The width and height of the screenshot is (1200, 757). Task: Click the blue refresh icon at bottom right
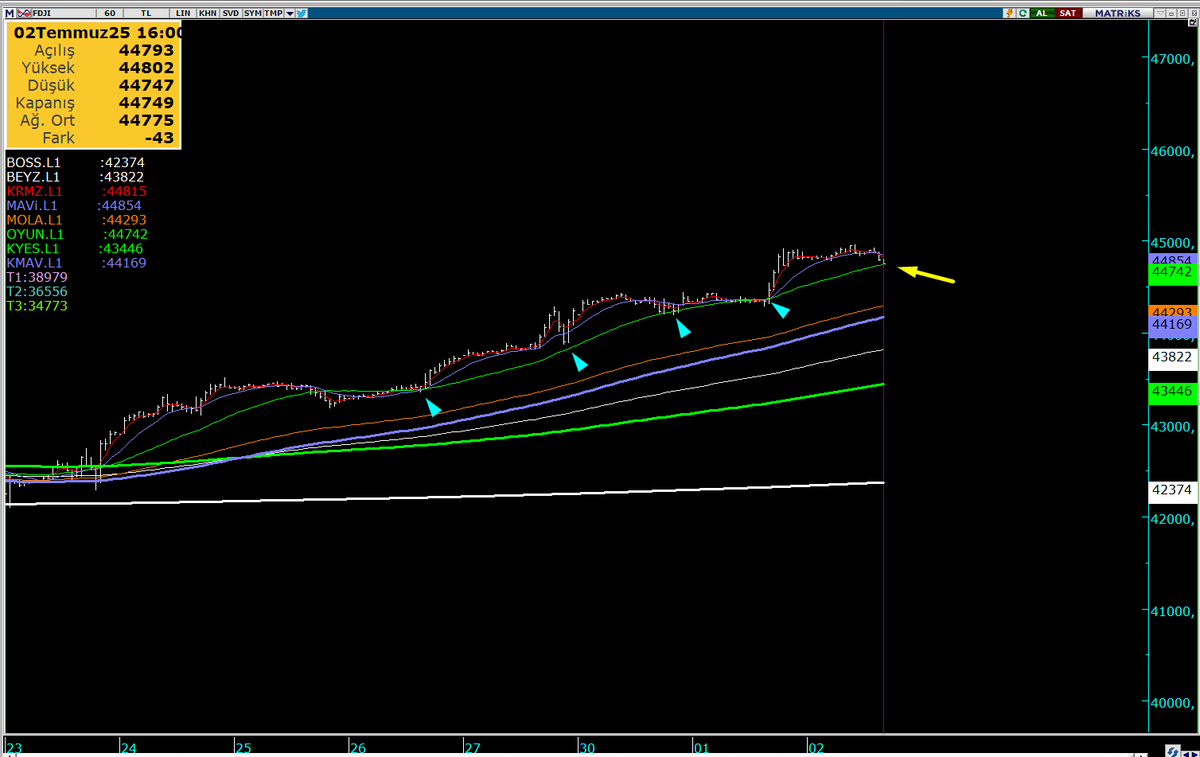(1172, 751)
